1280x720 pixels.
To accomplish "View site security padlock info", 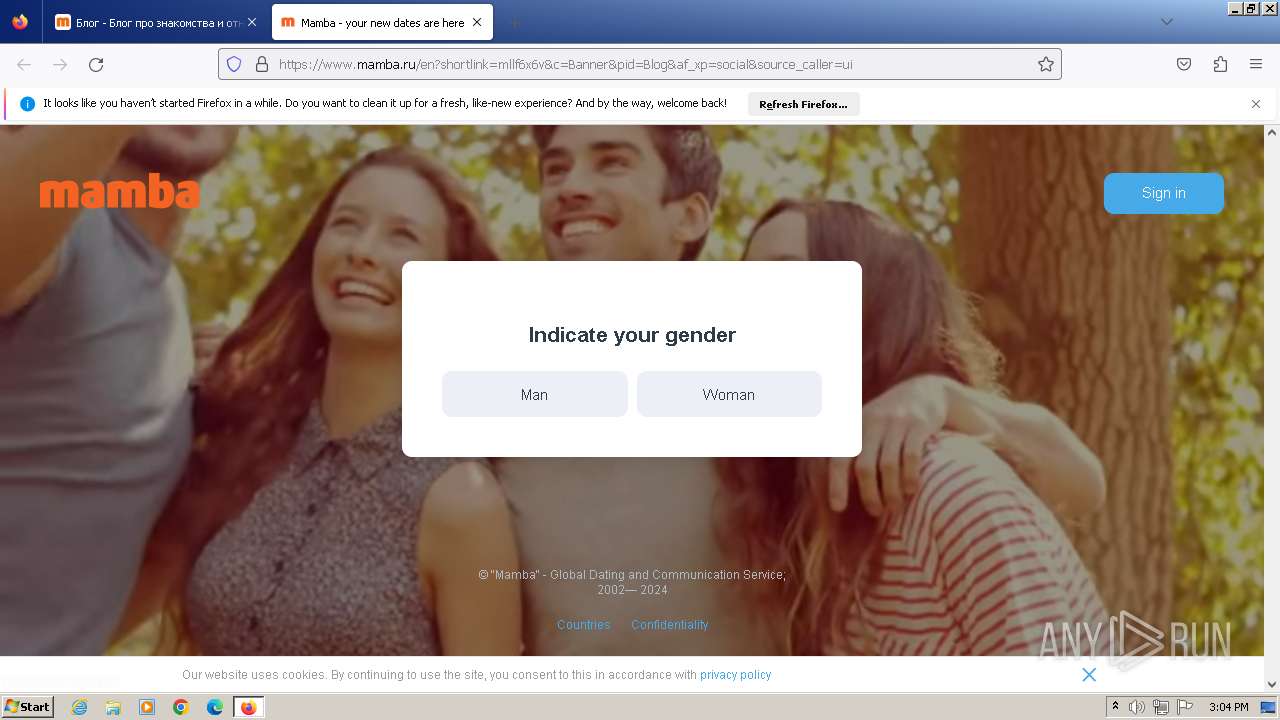I will point(262,64).
